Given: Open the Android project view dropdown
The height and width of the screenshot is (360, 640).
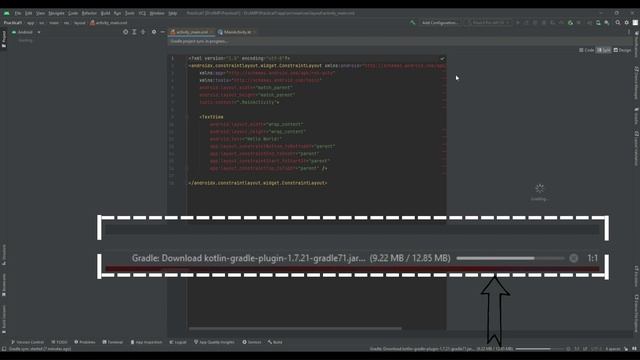Looking at the screenshot, I should [26, 32].
